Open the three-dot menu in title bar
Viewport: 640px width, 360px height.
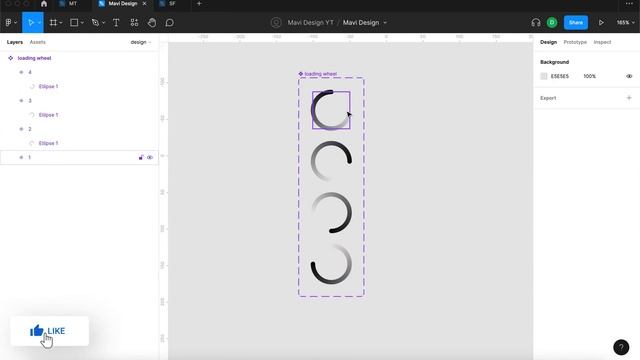pos(629,4)
